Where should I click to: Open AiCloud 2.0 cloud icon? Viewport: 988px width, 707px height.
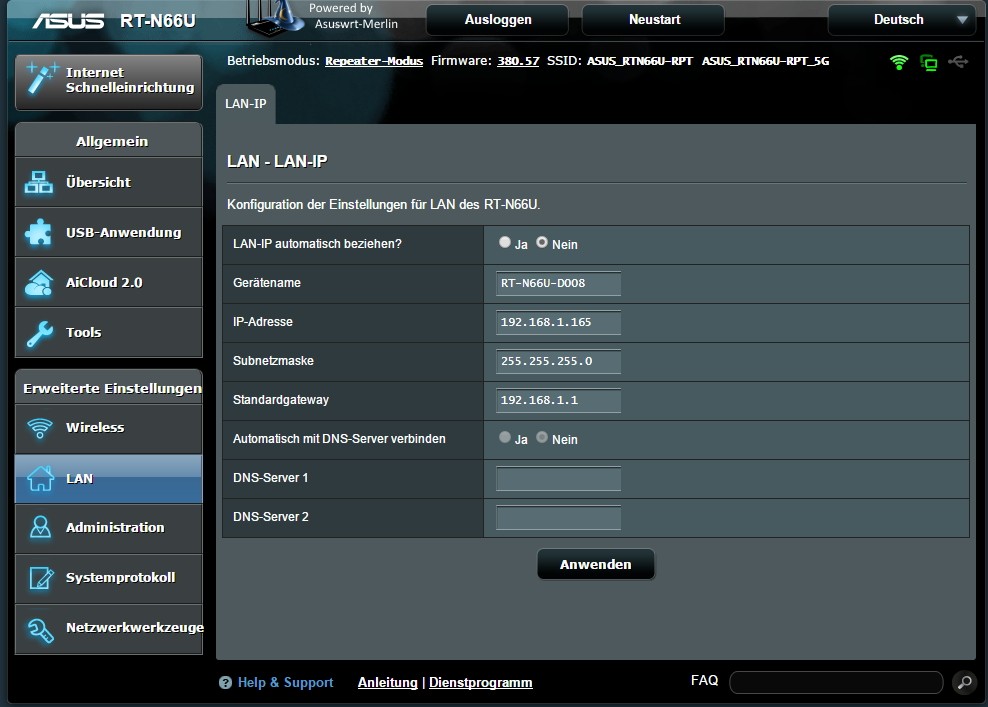click(x=39, y=283)
